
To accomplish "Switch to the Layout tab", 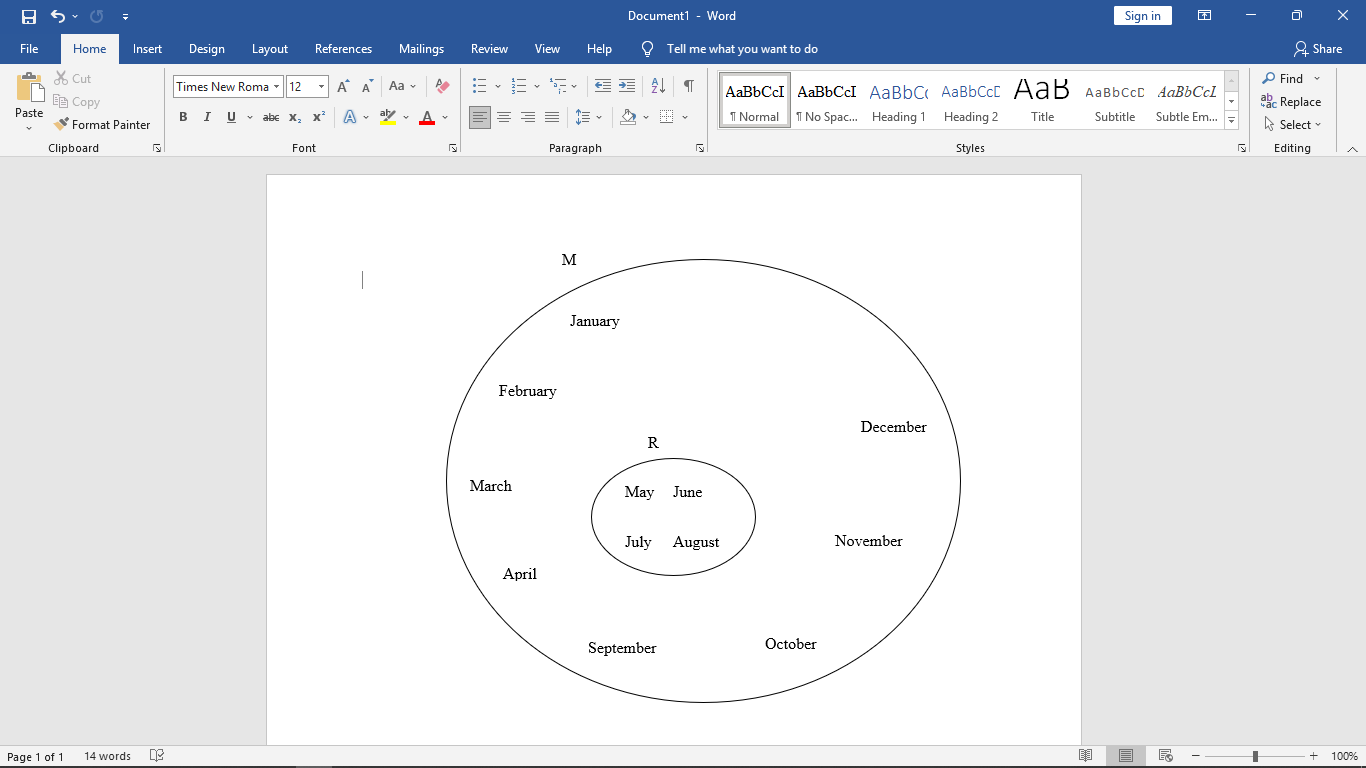I will tap(269, 49).
